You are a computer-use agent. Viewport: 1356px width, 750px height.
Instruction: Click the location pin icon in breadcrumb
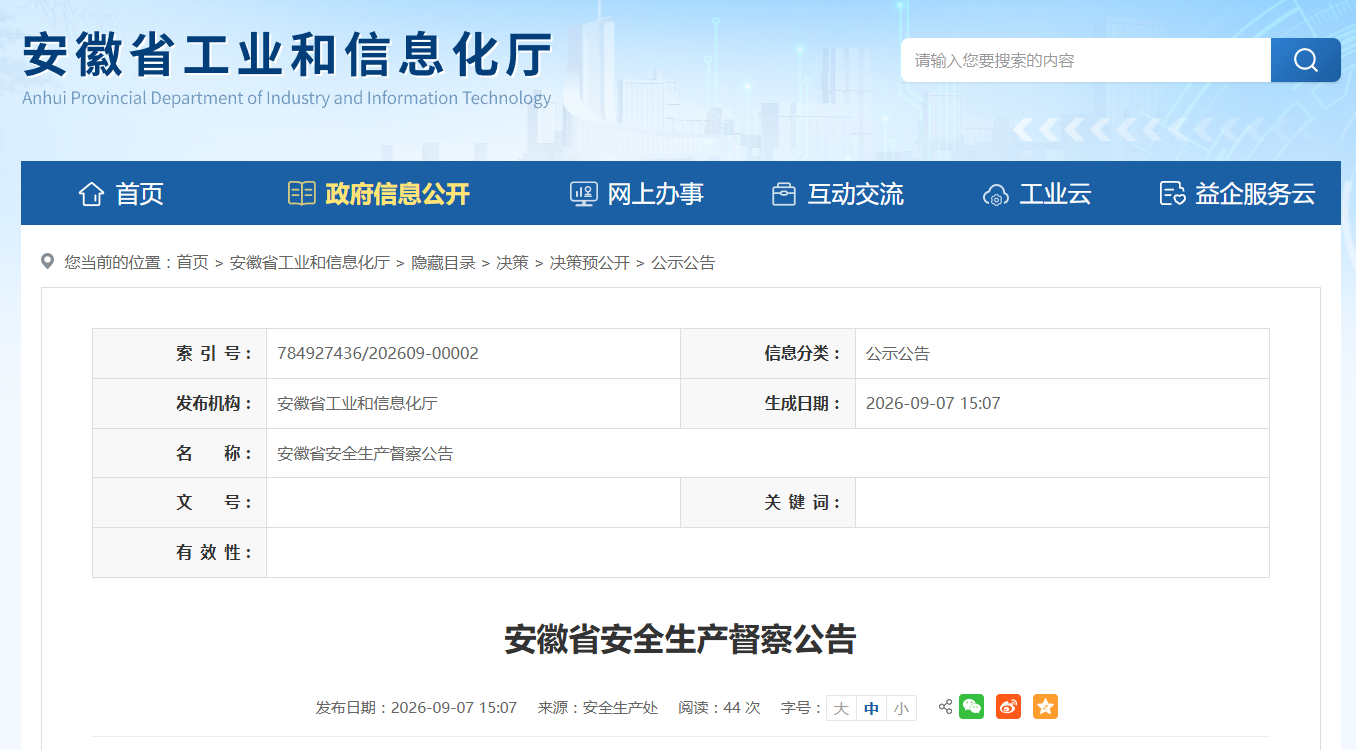47,262
